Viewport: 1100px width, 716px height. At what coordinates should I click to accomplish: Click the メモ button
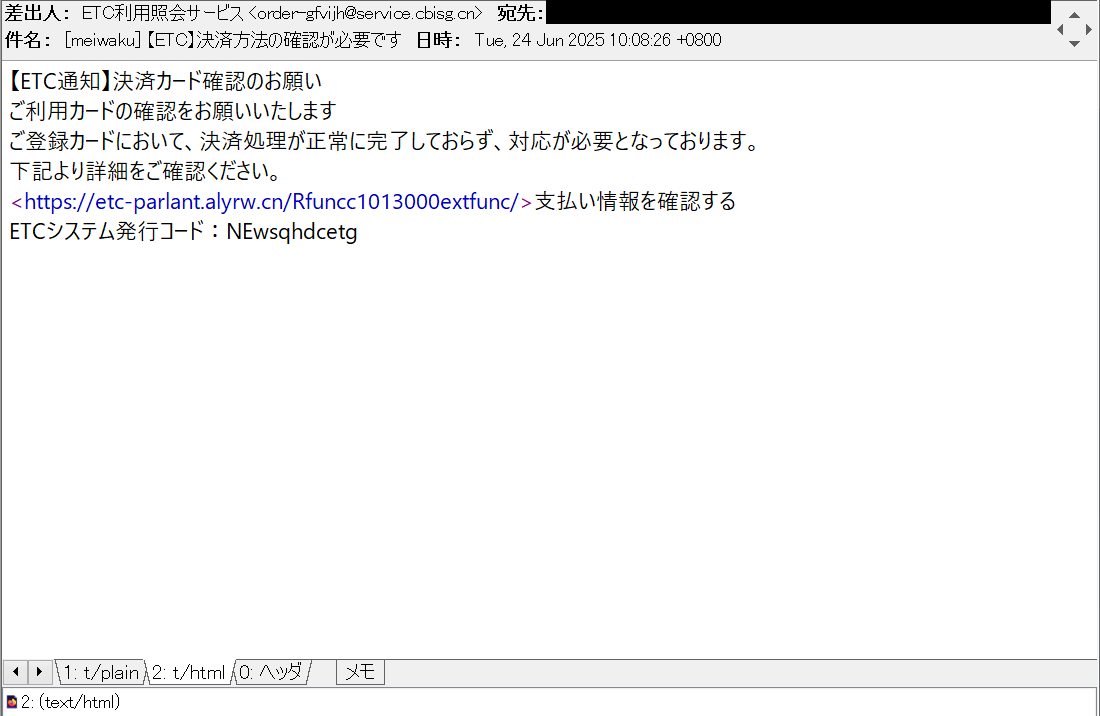[361, 672]
